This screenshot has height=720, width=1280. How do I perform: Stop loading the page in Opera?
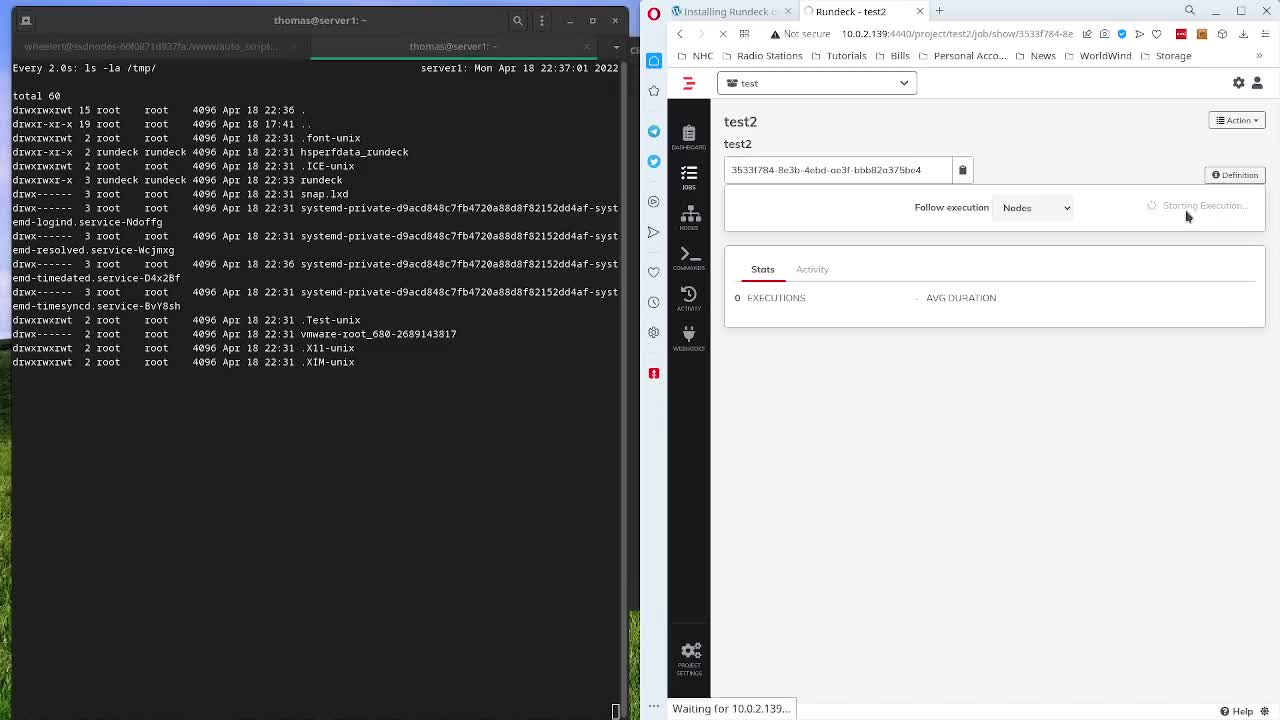point(723,34)
